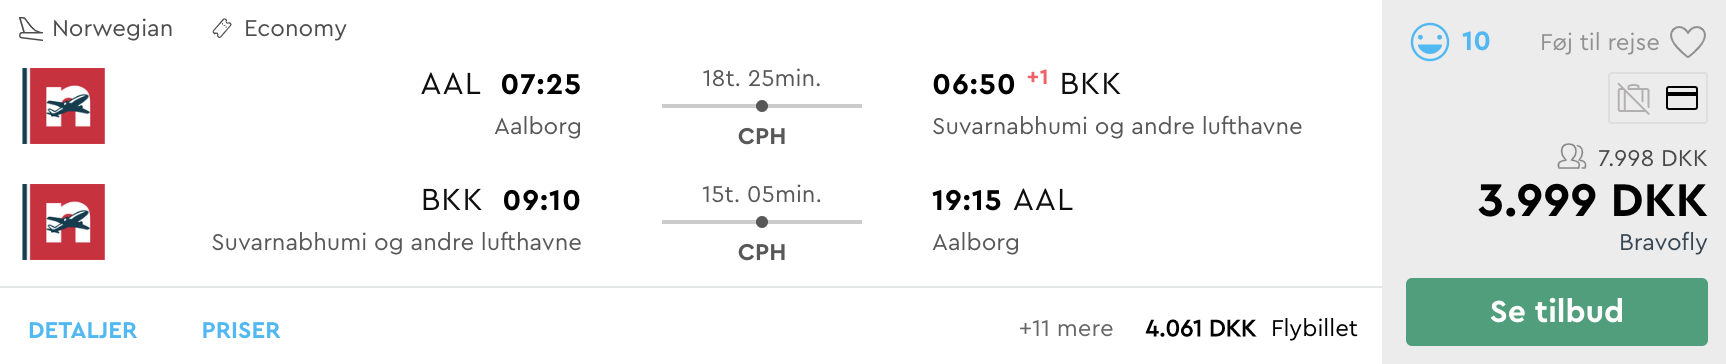
Task: Click the airplane tail icon beside Norwegian
Action: click(x=31, y=29)
